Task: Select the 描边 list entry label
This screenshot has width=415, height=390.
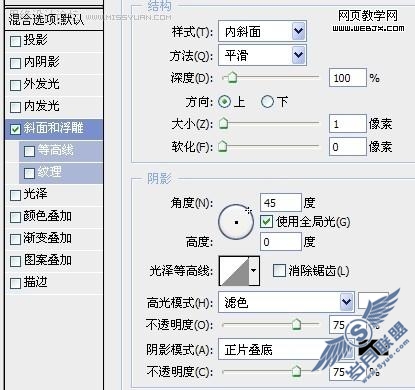Action: pos(36,282)
